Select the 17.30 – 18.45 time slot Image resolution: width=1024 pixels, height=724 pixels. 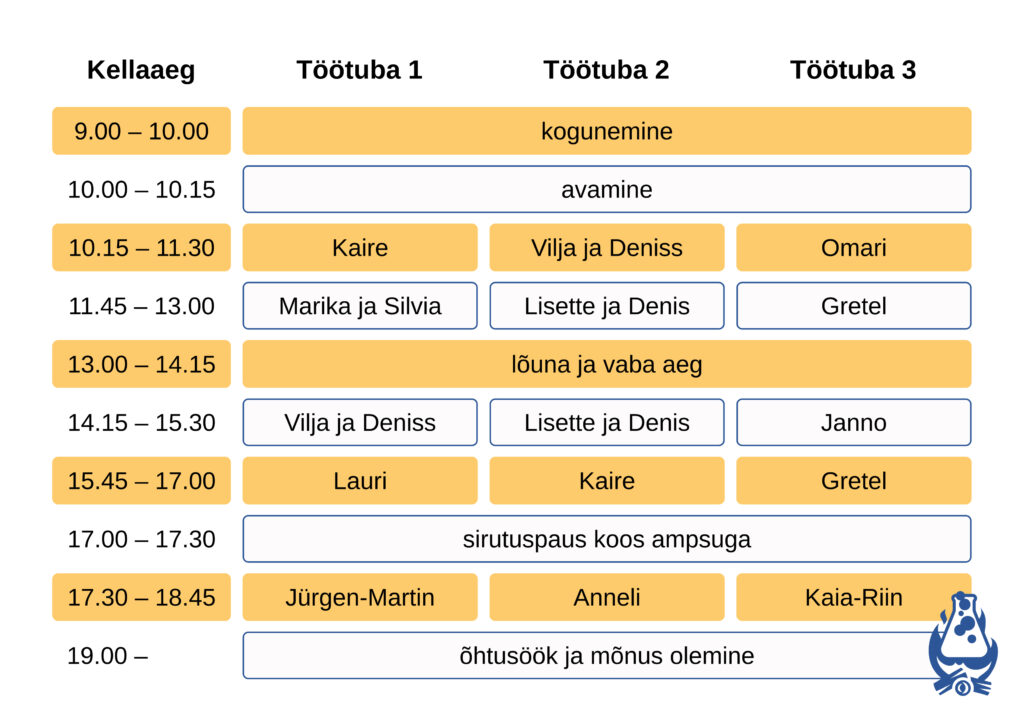tap(141, 598)
